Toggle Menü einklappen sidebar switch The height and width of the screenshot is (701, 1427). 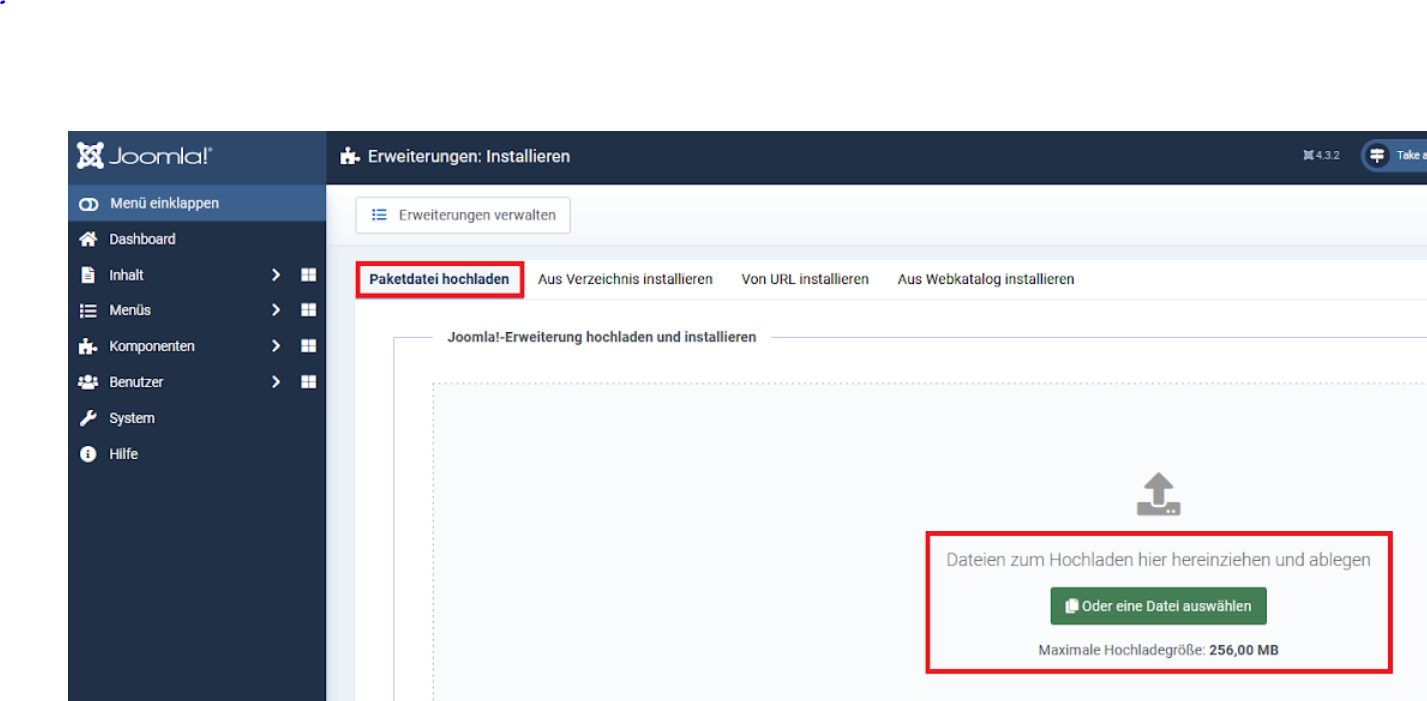click(89, 204)
